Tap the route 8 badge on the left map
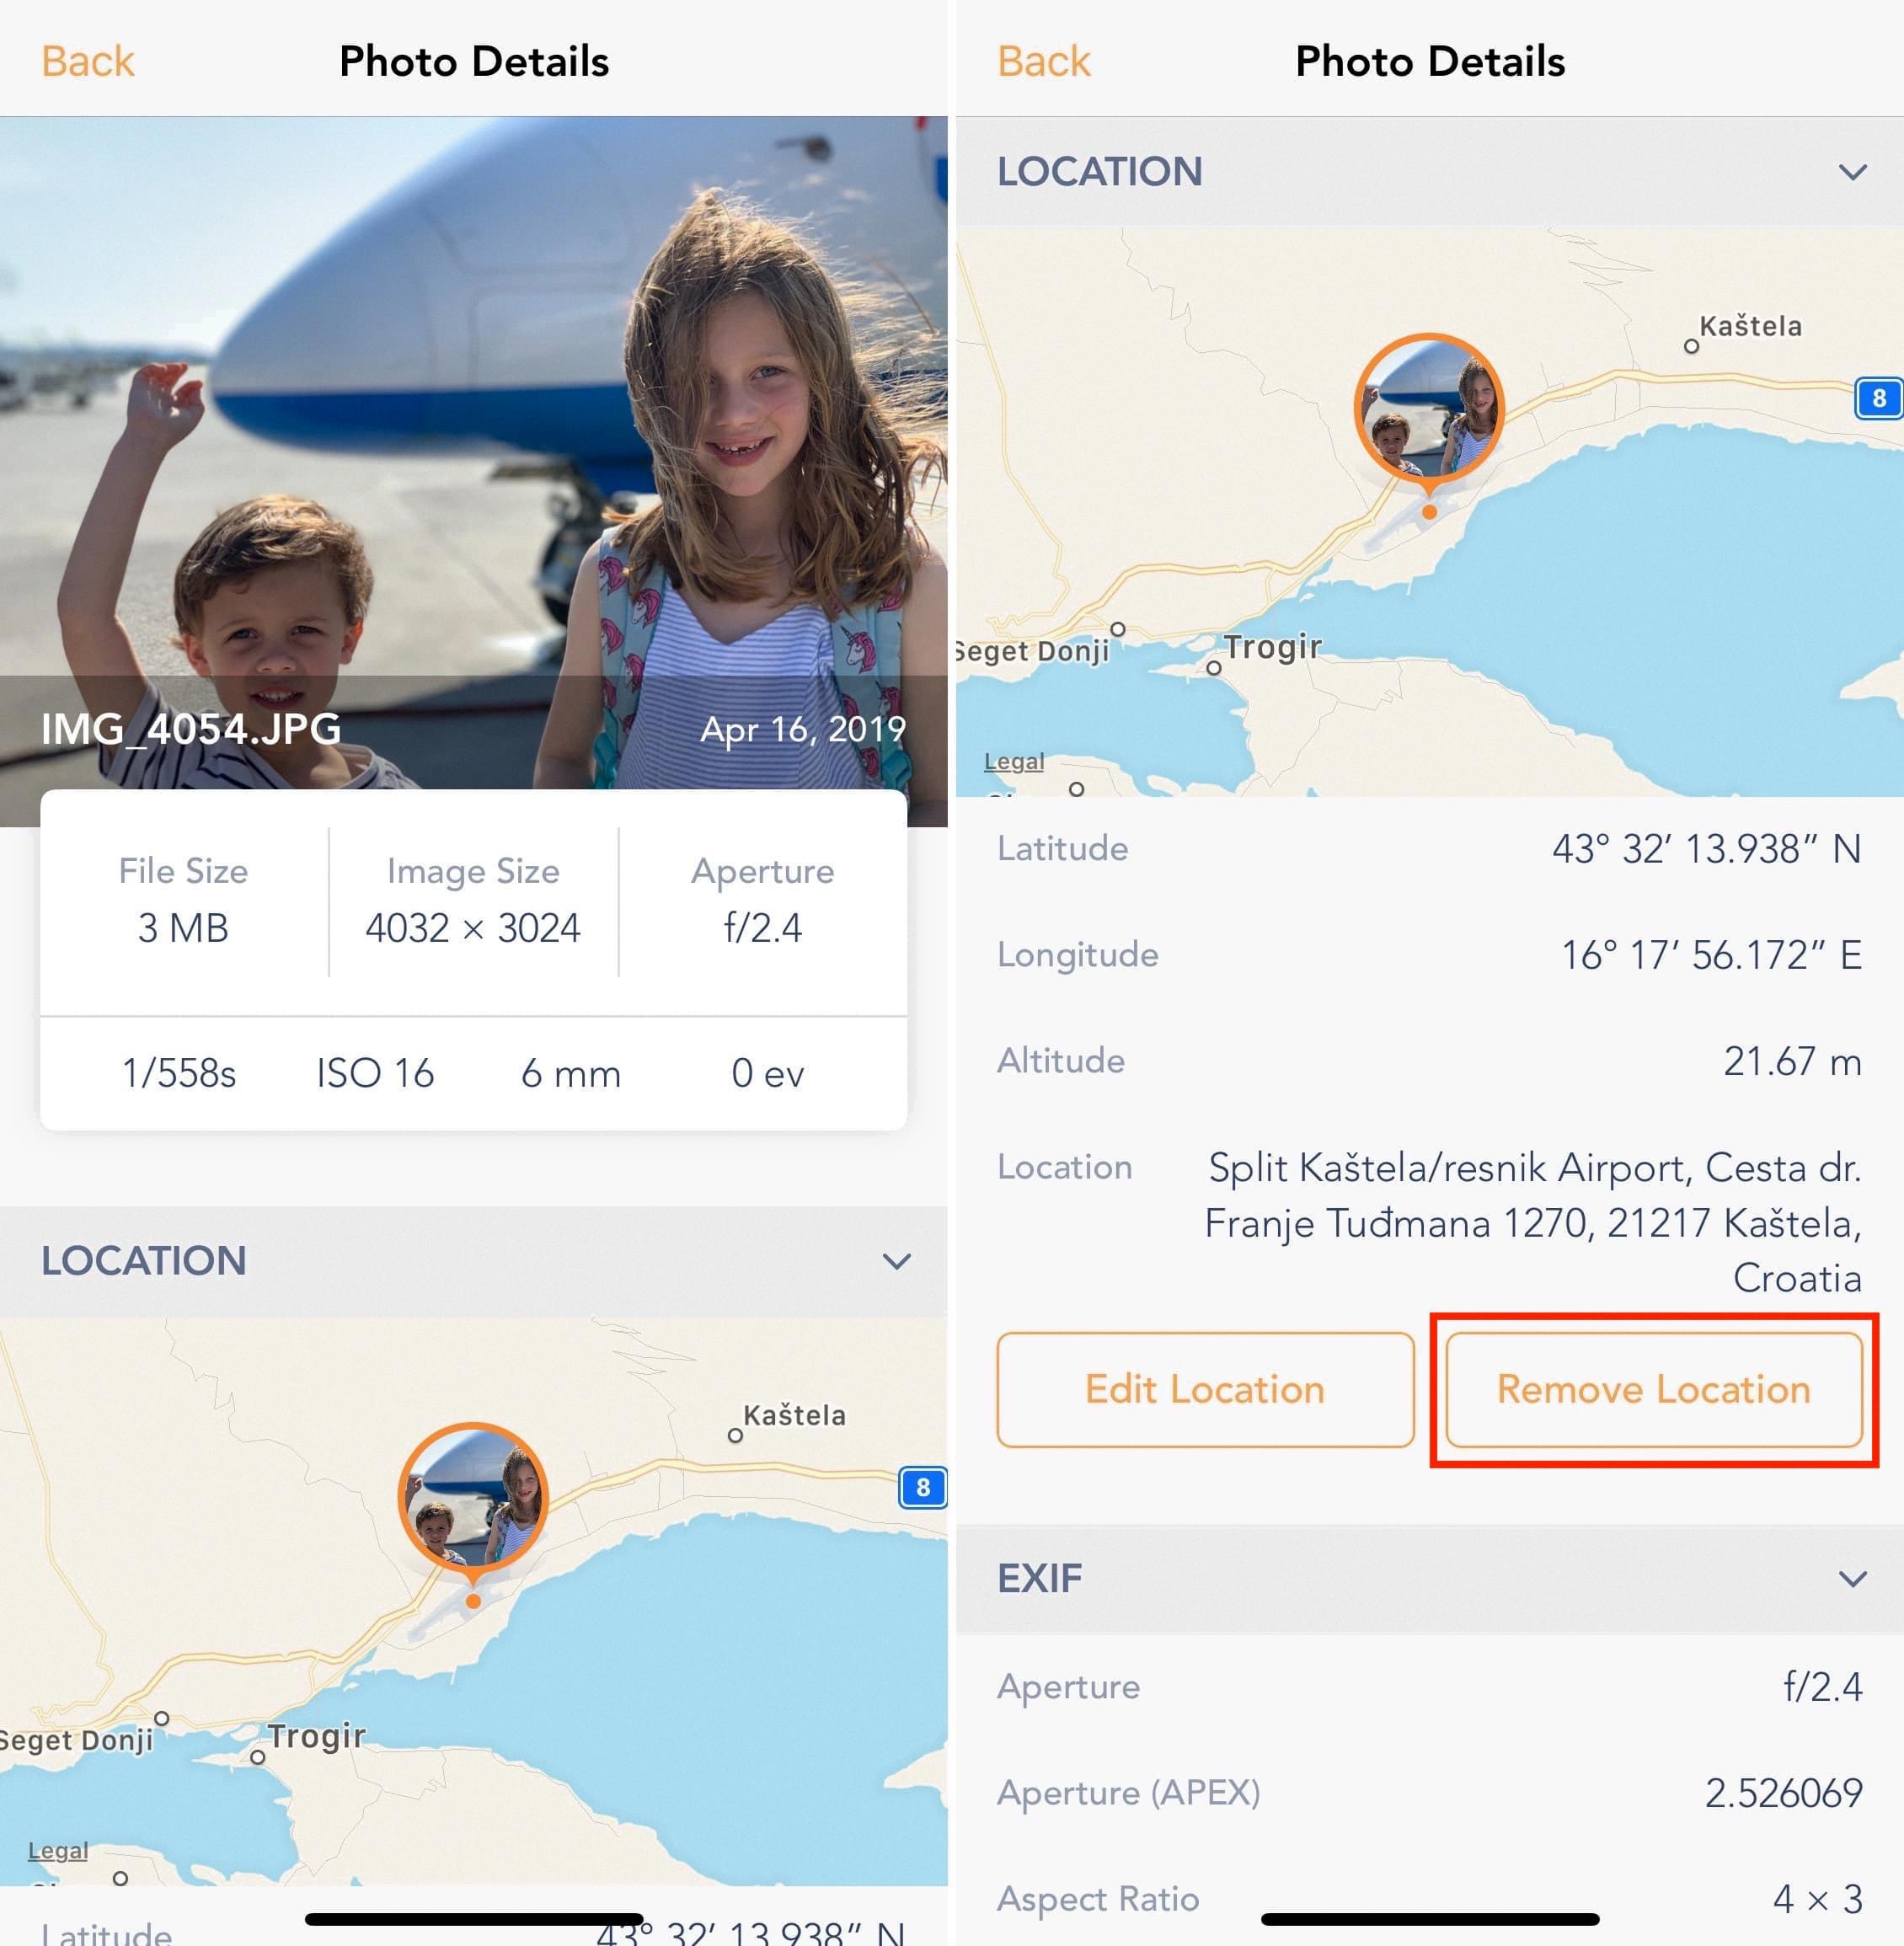The image size is (1904, 1946). pyautogui.click(x=922, y=1487)
